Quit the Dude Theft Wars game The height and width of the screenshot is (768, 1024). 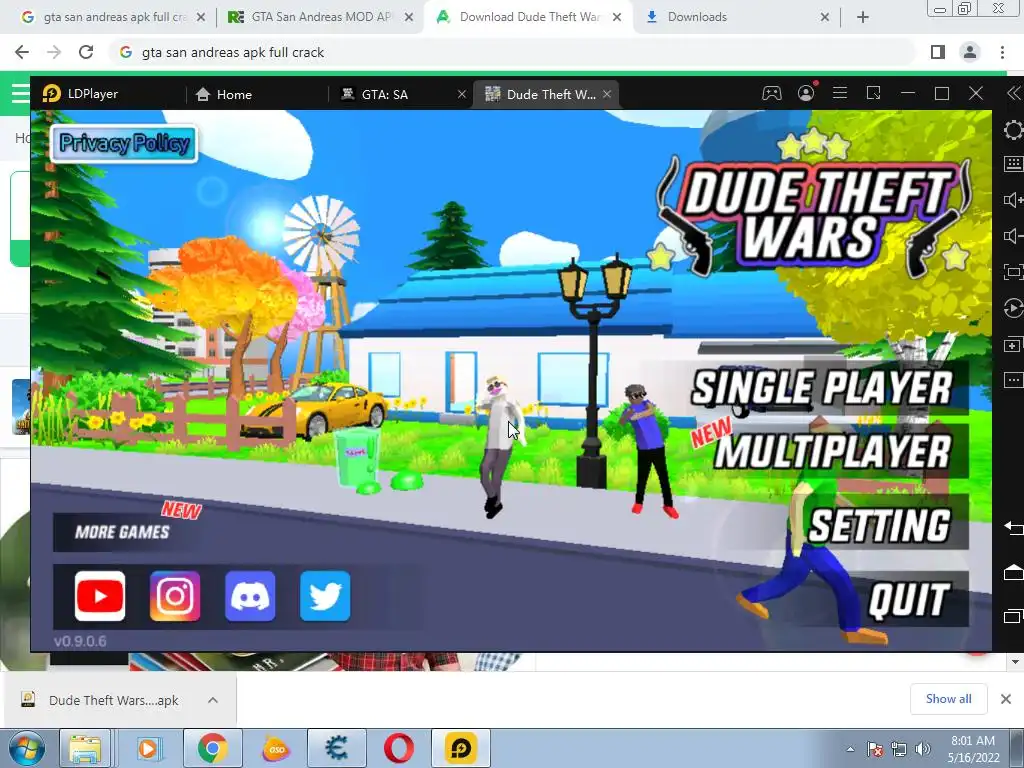pos(909,599)
